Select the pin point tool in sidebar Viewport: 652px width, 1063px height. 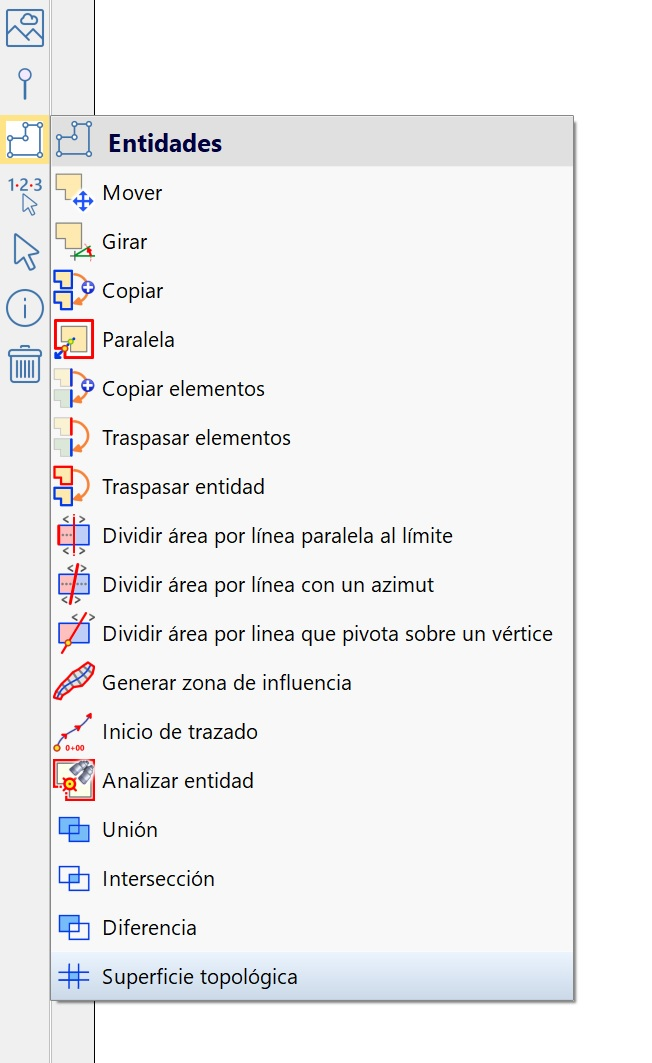coord(25,83)
